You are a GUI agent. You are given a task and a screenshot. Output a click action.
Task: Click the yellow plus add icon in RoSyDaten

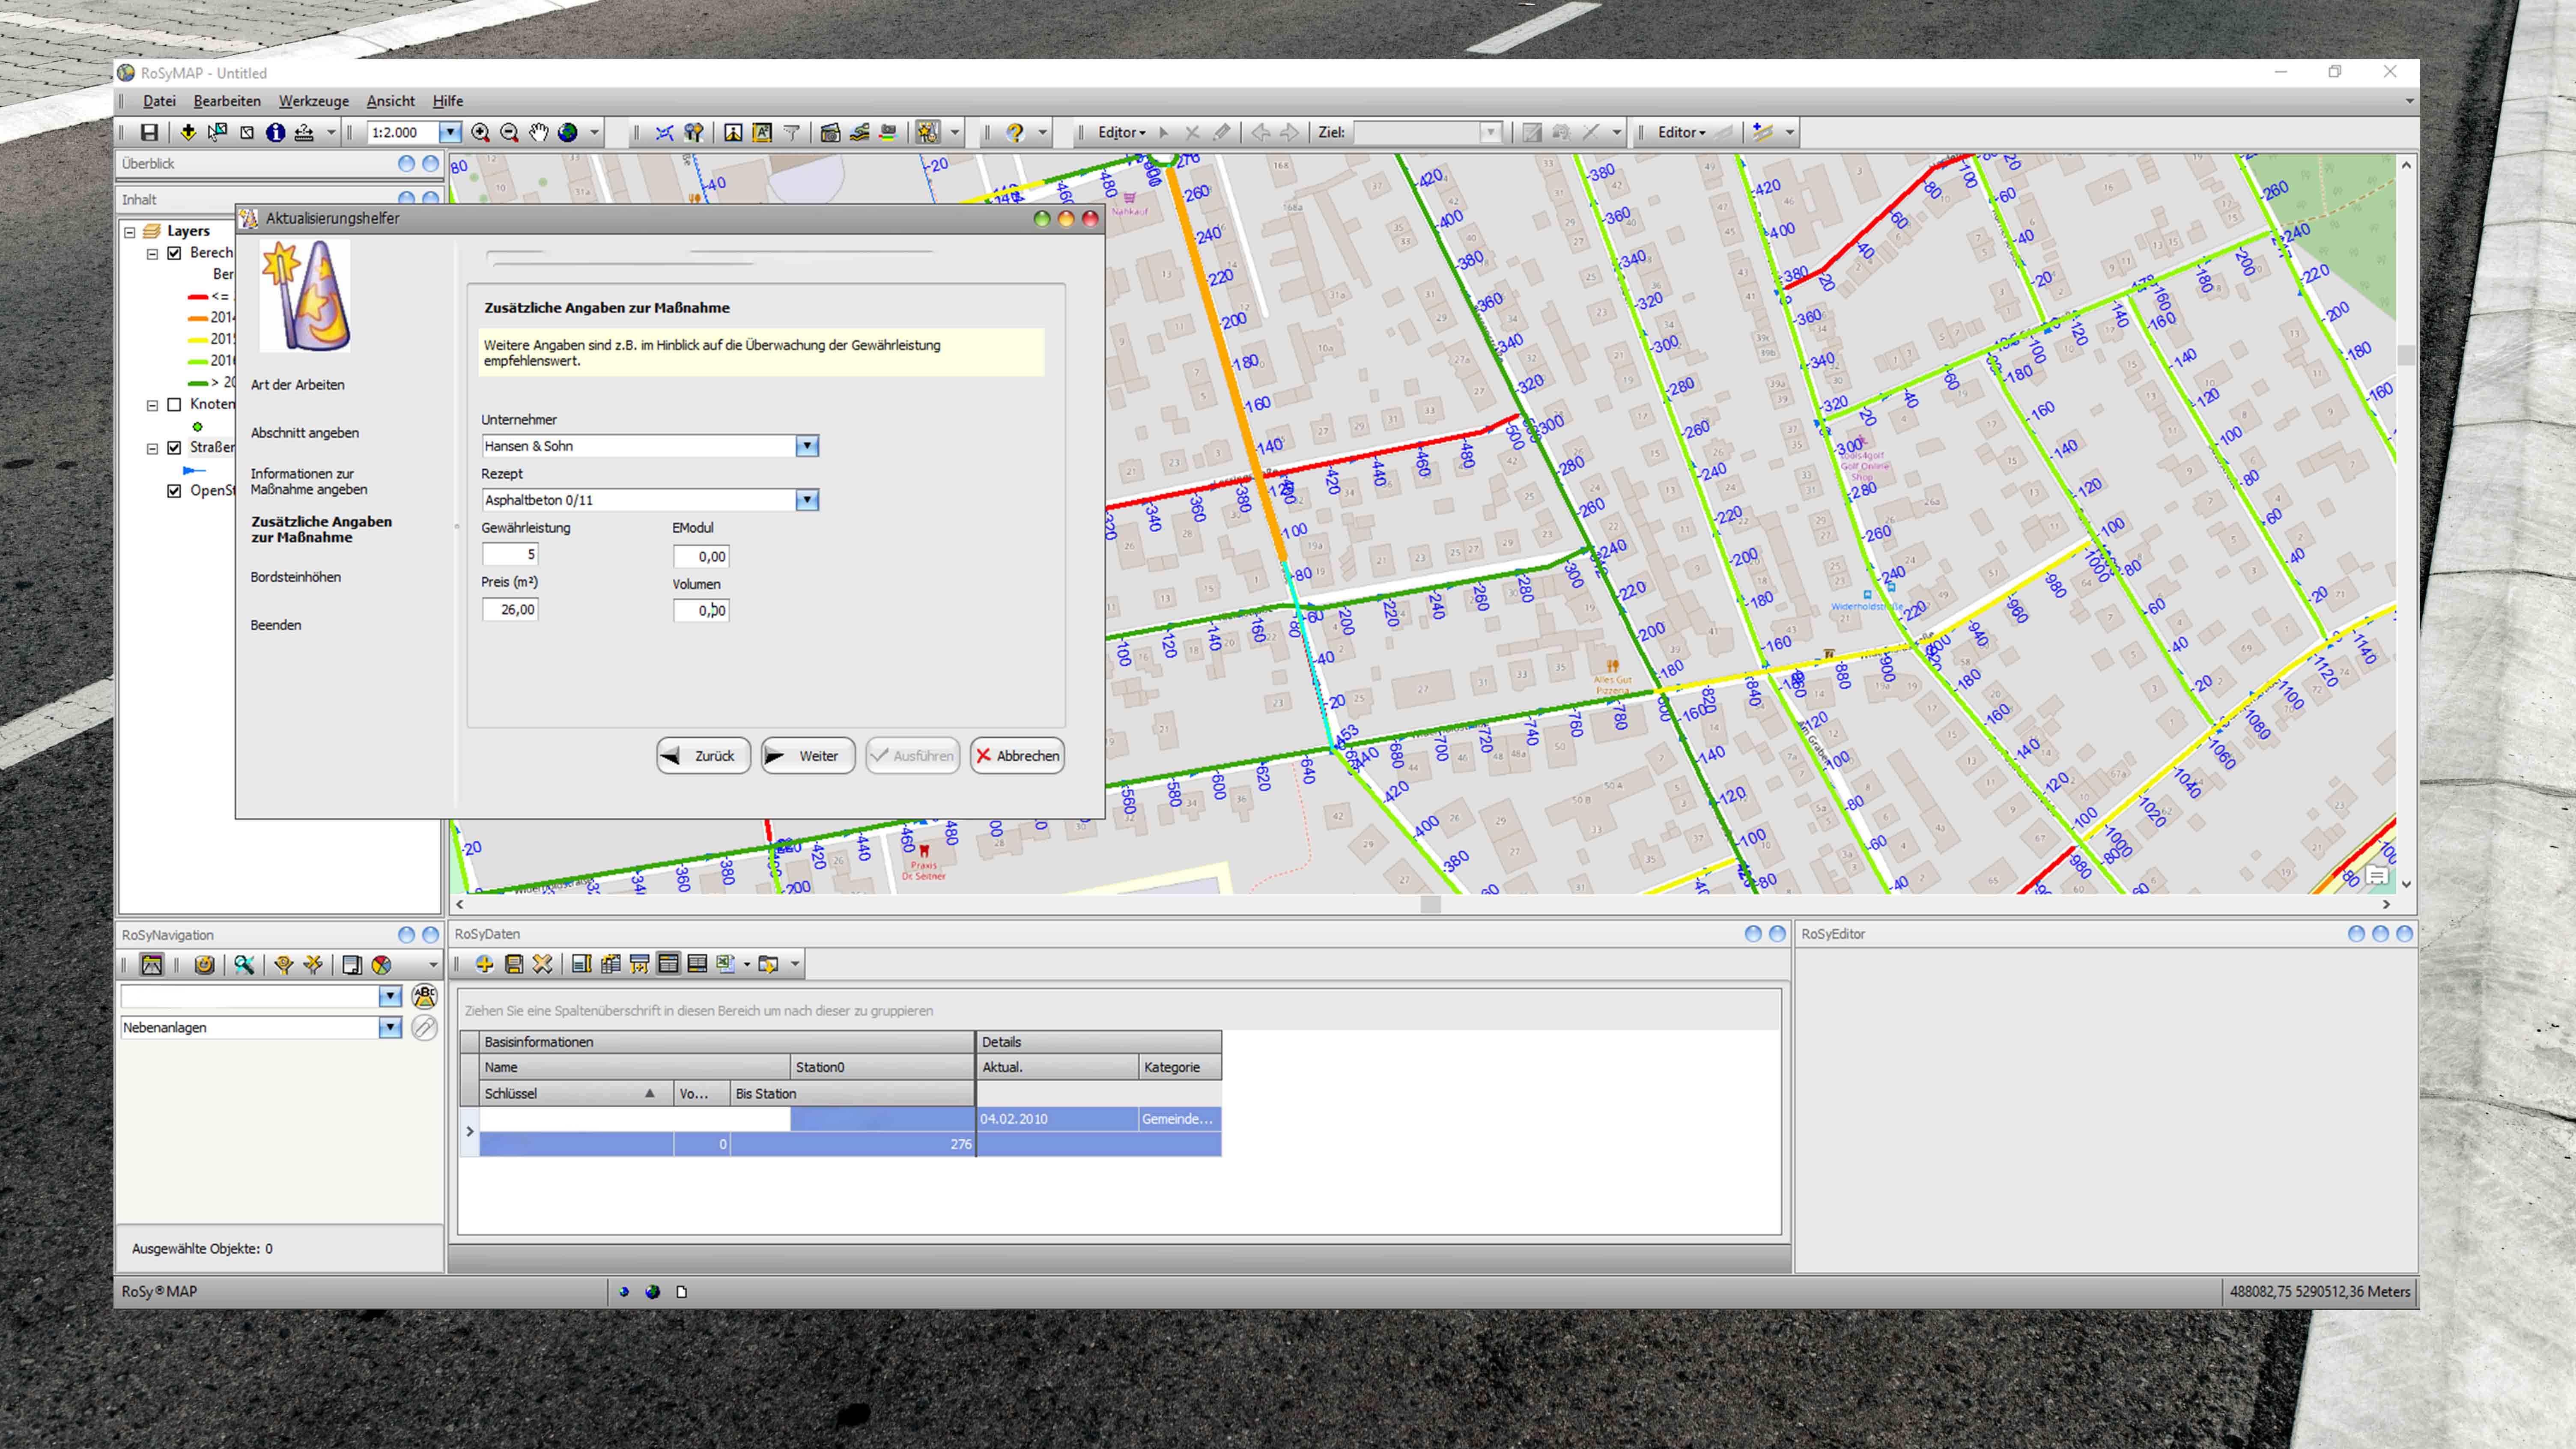coord(484,964)
